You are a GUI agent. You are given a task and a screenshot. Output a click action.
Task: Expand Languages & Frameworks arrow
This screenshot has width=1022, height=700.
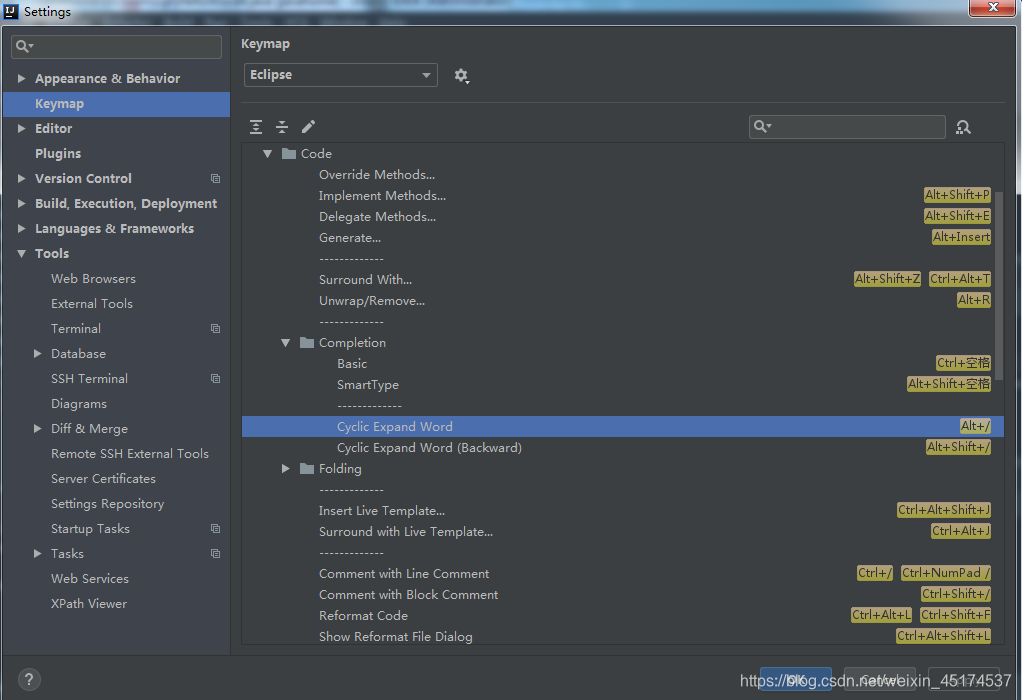[x=22, y=228]
